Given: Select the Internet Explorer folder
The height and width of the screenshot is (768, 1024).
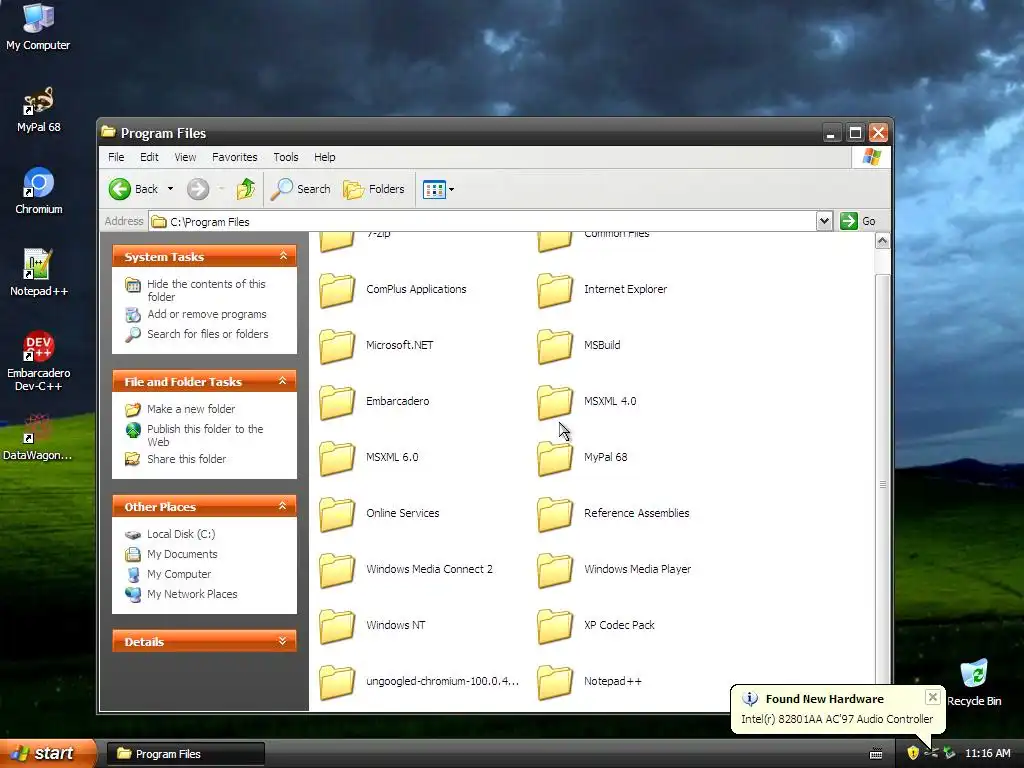Looking at the screenshot, I should (601, 290).
